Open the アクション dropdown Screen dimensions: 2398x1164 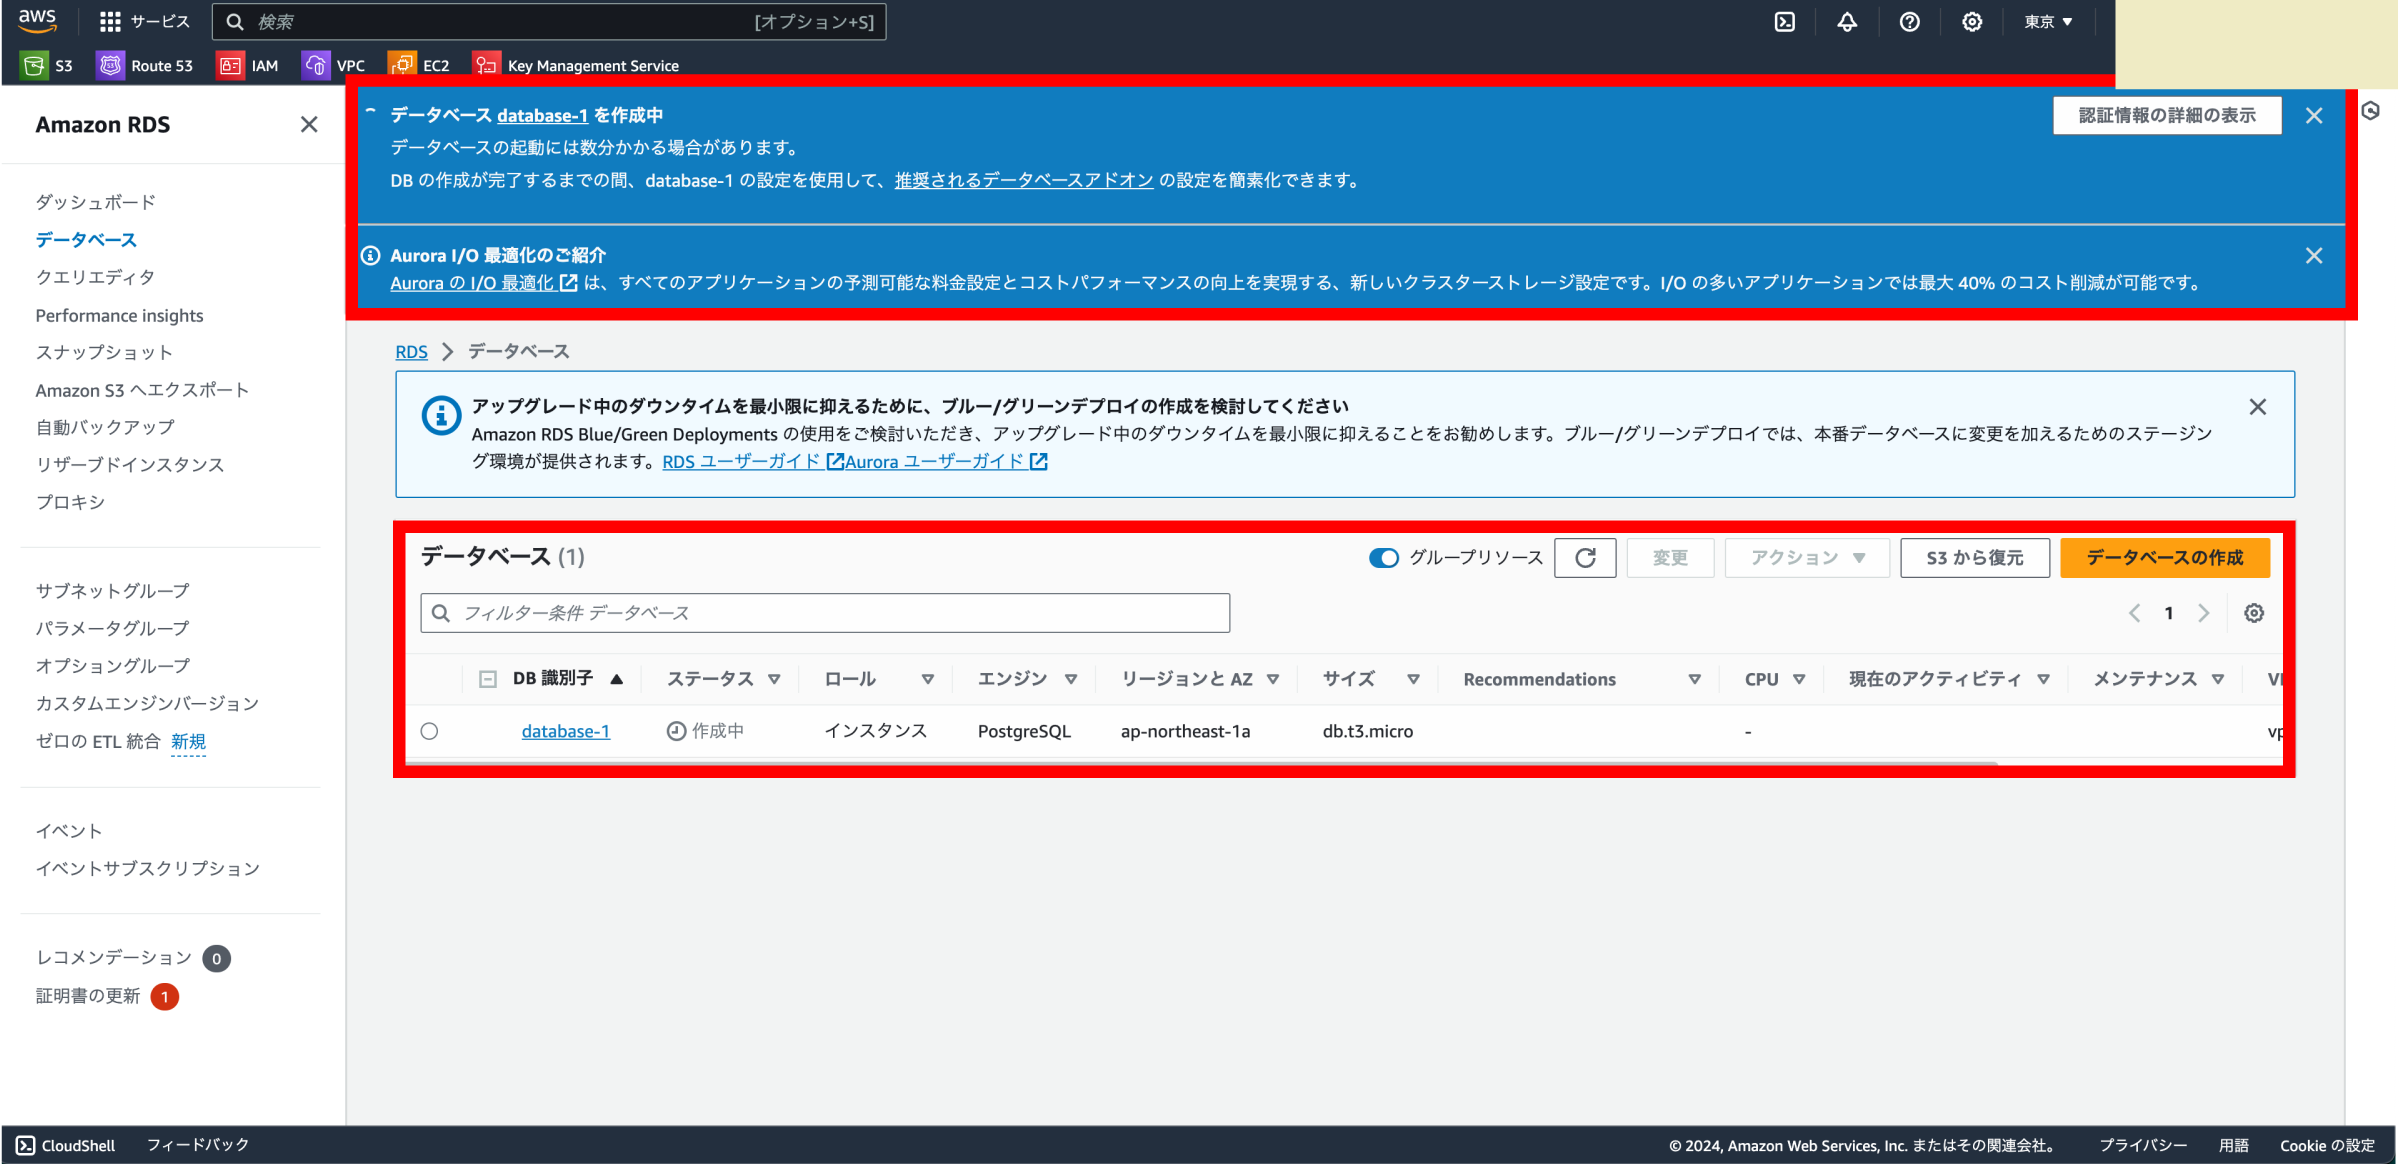point(1805,557)
